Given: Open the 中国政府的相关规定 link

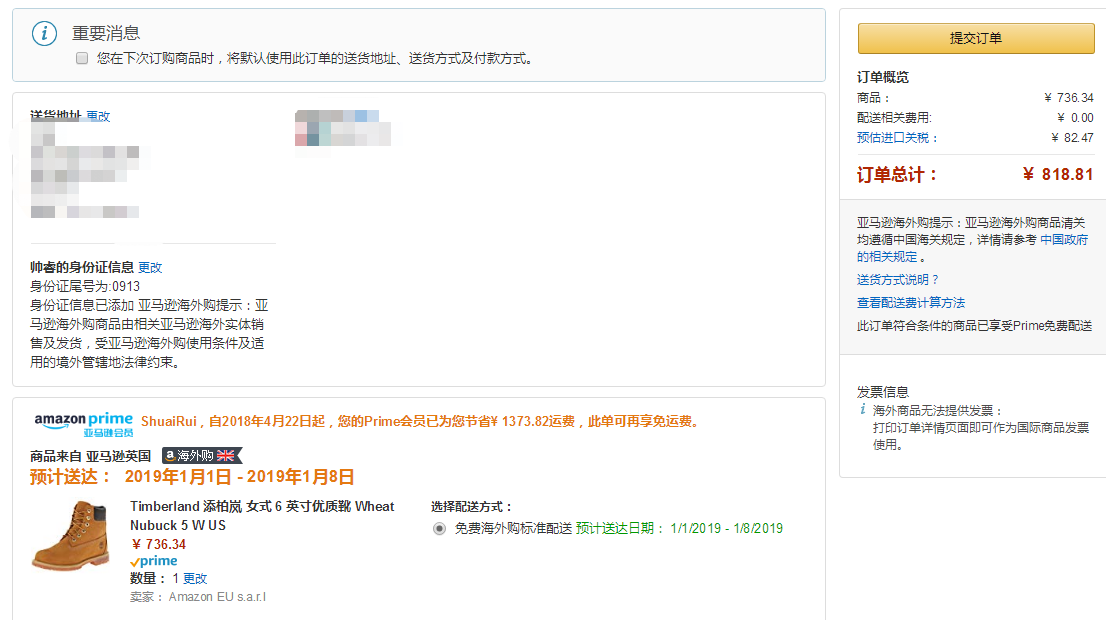Looking at the screenshot, I should click(973, 248).
